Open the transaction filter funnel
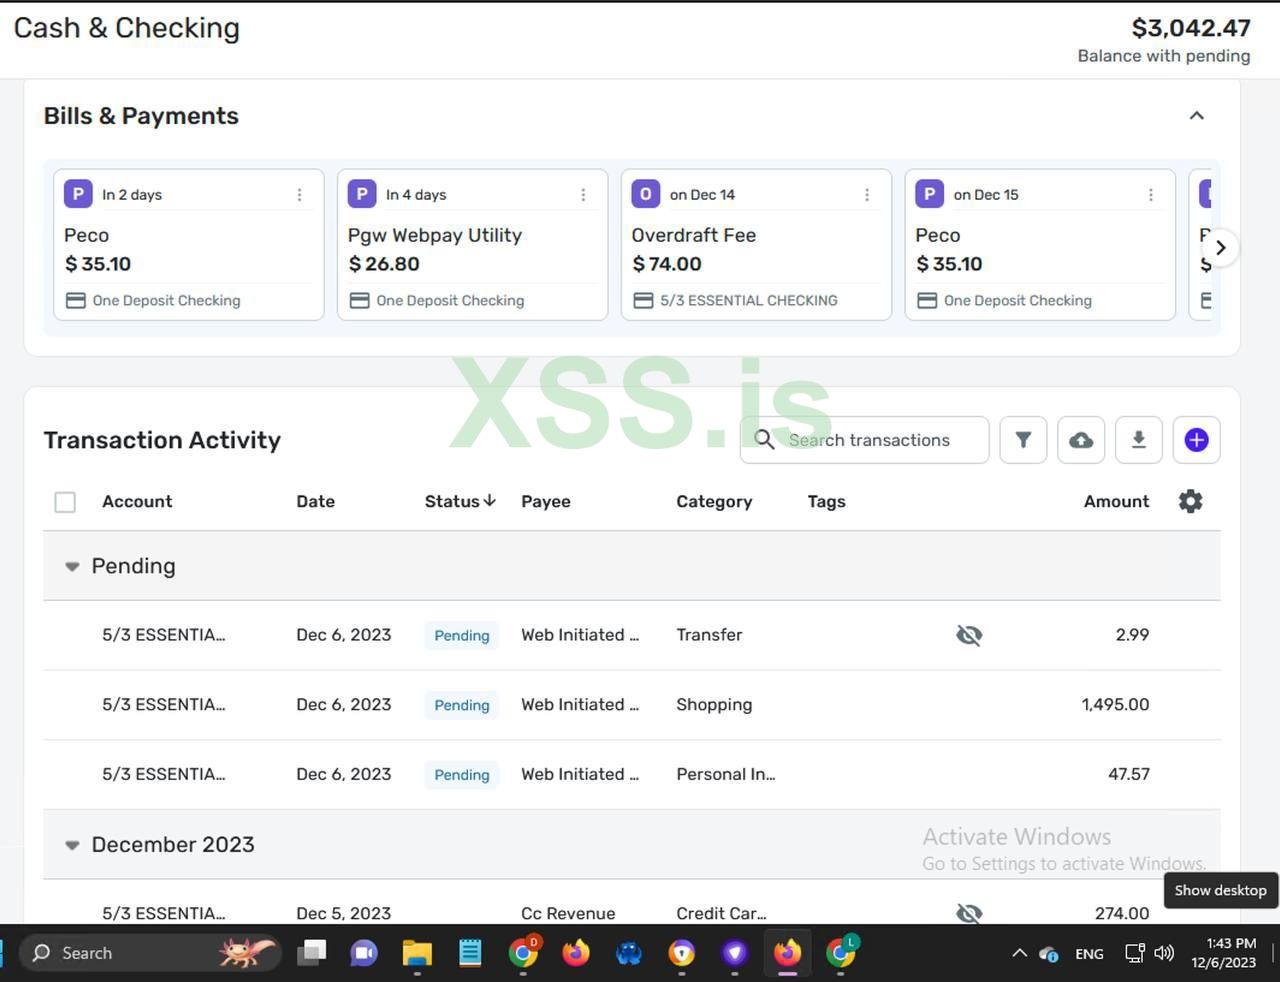 pos(1023,440)
